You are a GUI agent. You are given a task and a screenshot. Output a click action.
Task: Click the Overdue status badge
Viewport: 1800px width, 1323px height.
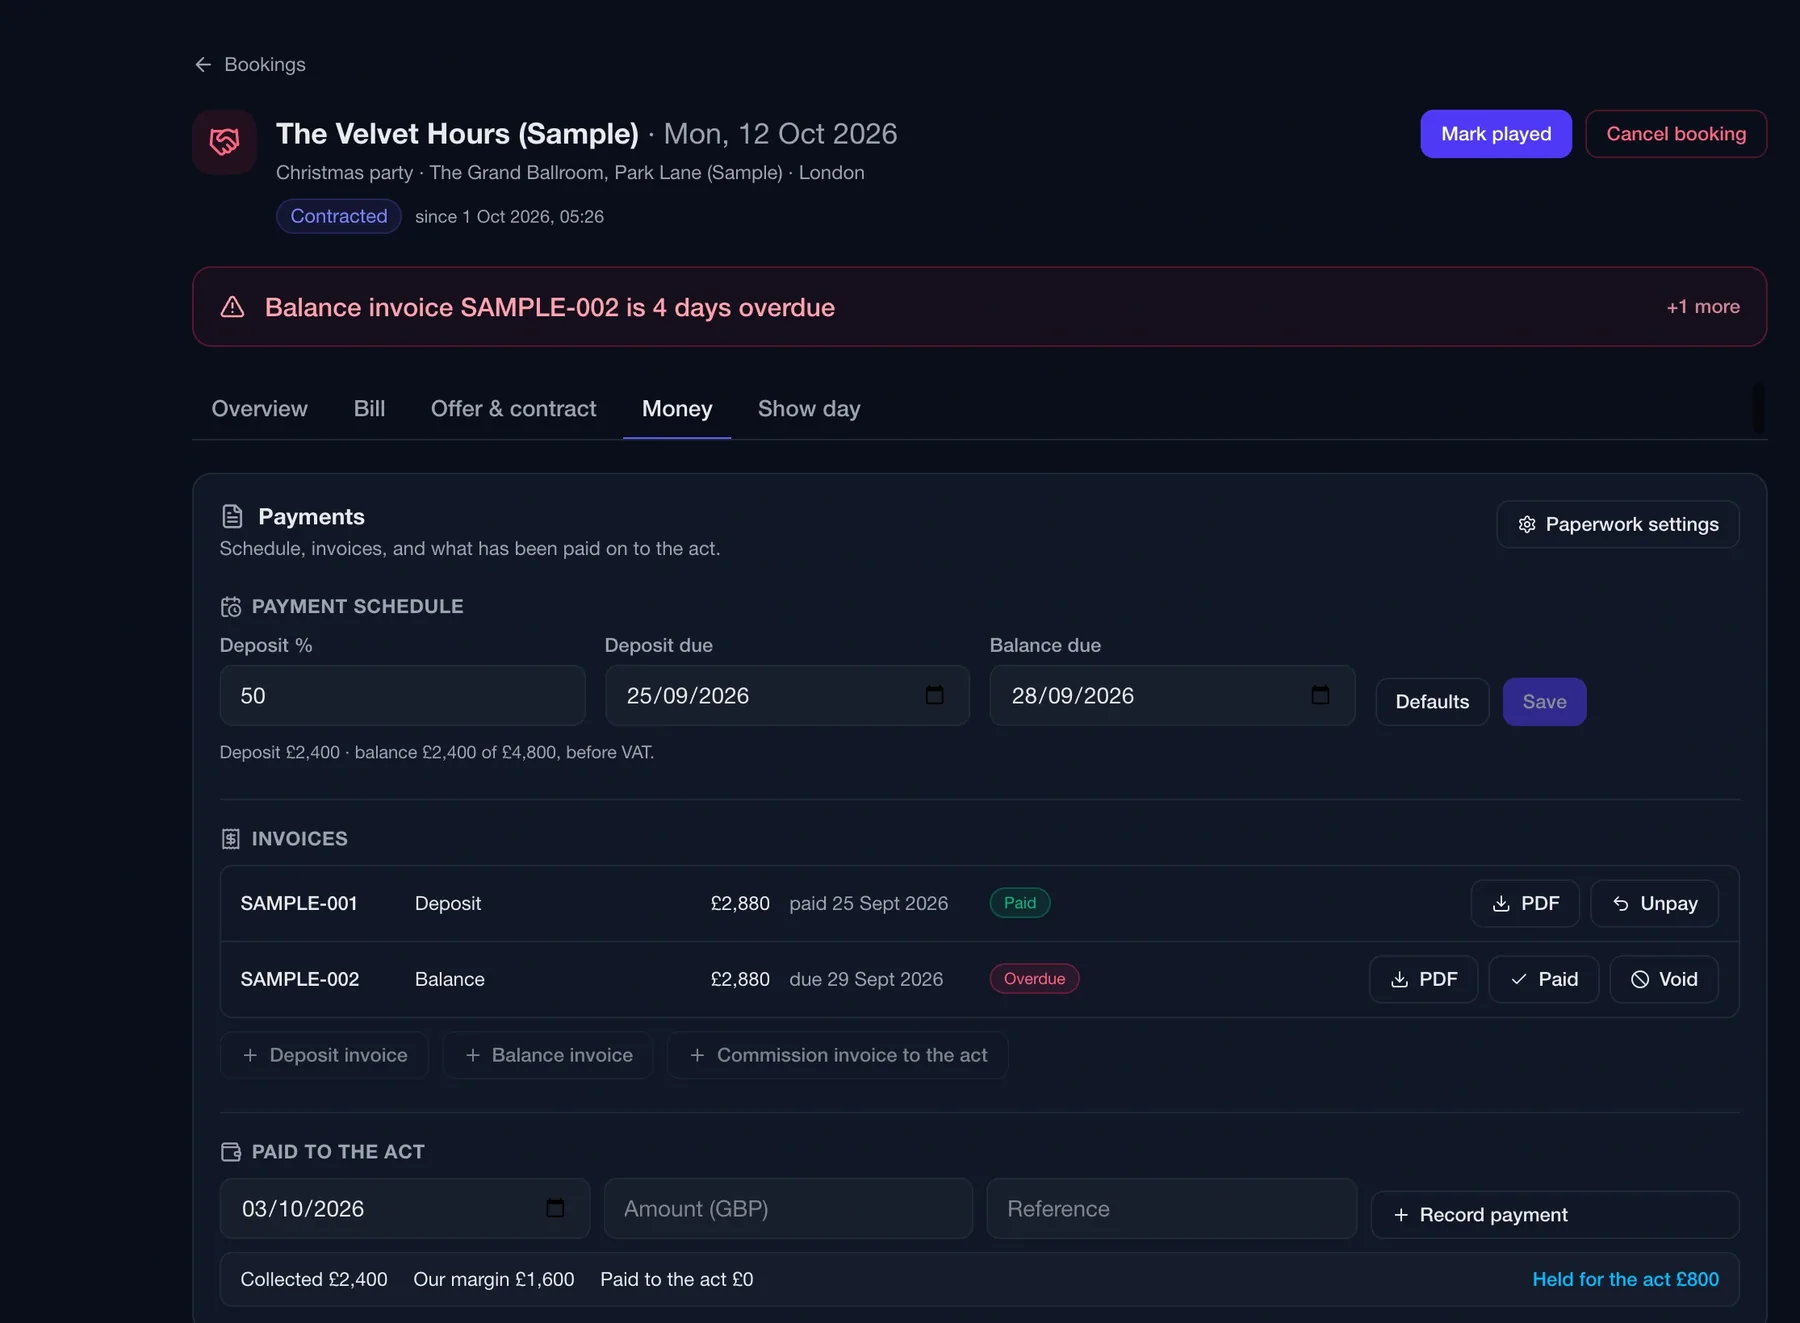tap(1034, 979)
